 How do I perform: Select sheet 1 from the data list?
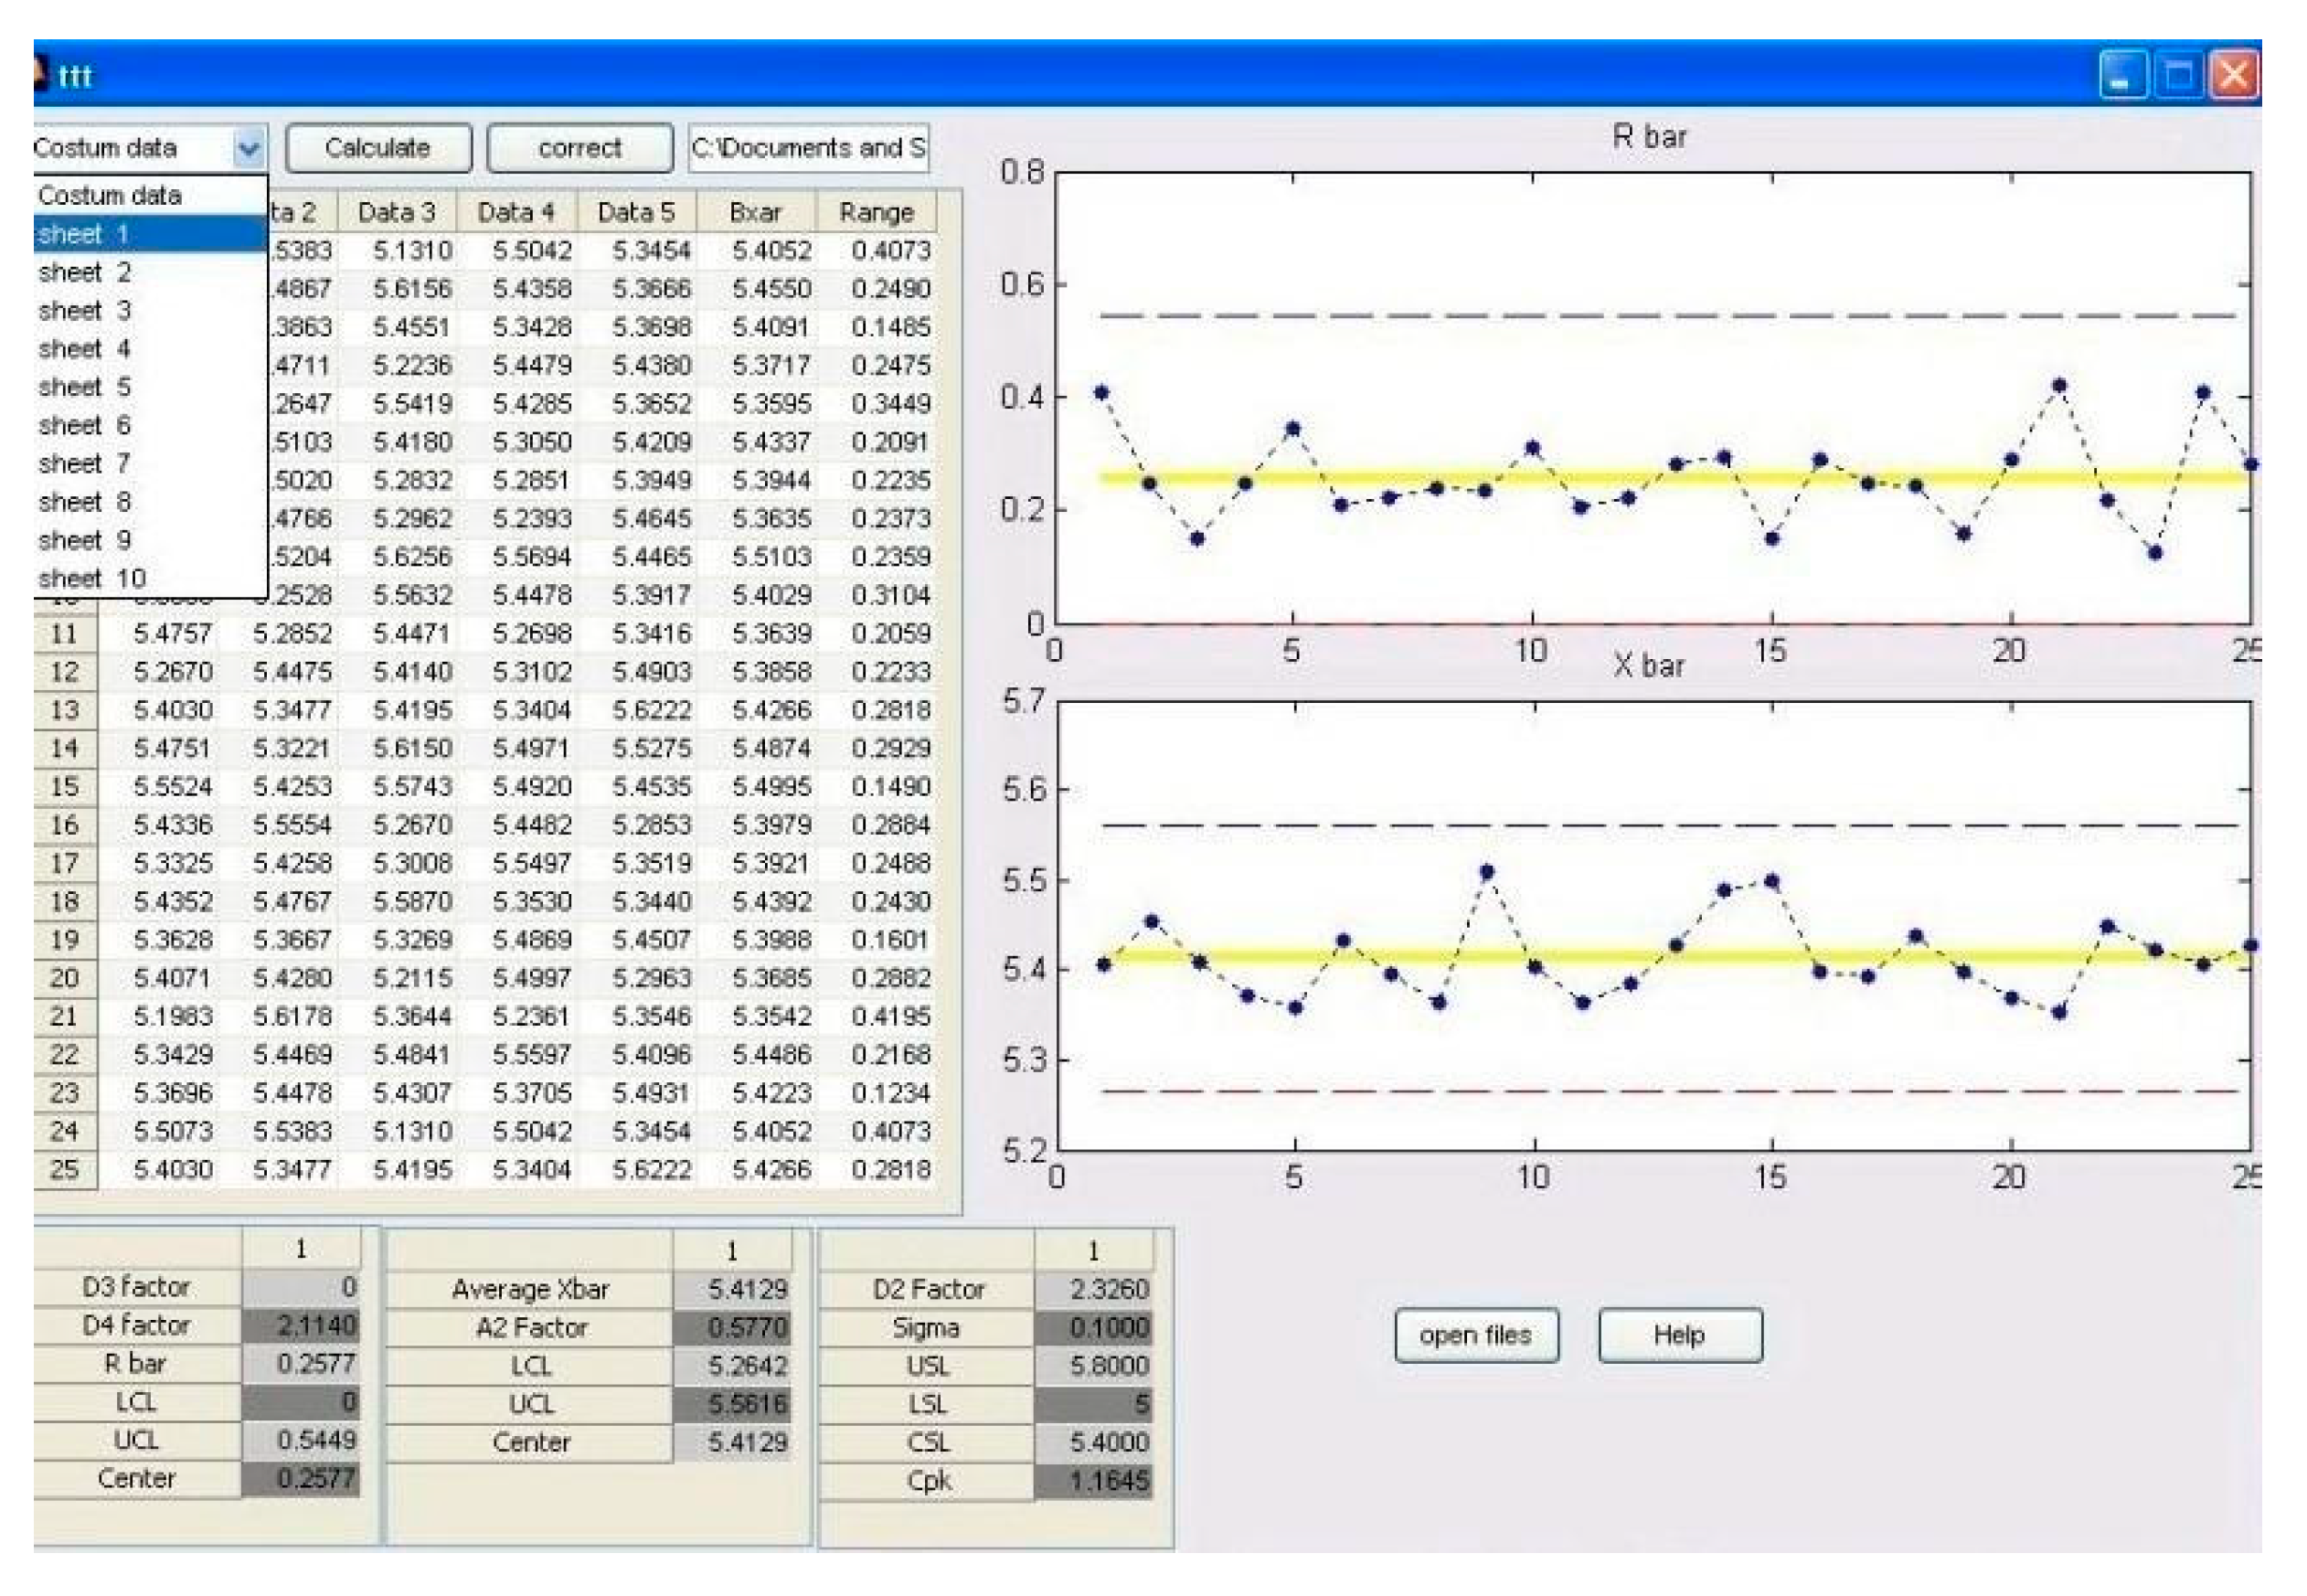[x=85, y=233]
